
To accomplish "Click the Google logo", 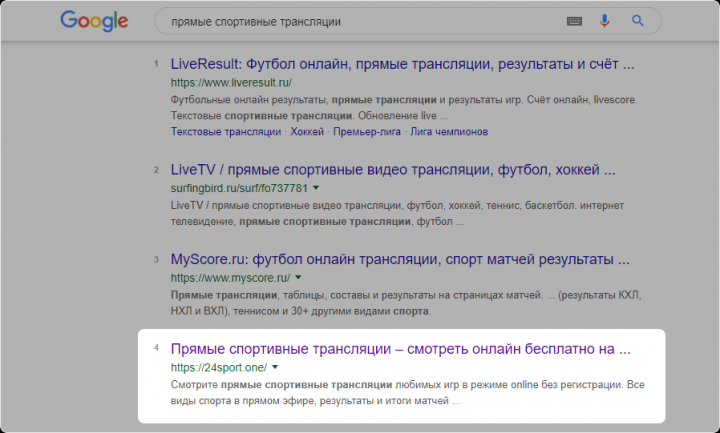I will click(94, 21).
